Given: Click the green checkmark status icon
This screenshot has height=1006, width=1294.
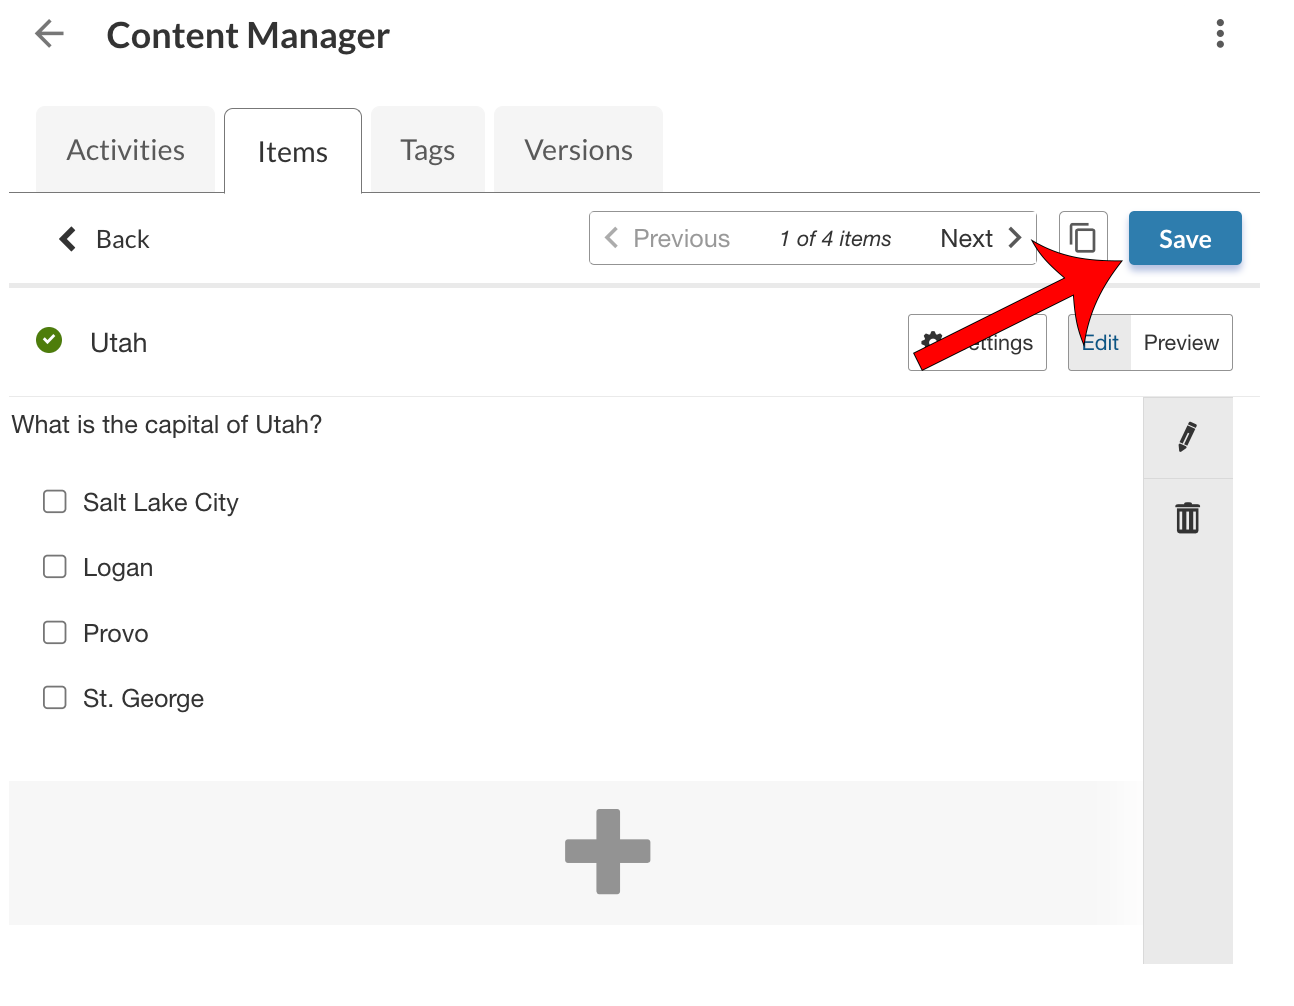Looking at the screenshot, I should (x=49, y=341).
